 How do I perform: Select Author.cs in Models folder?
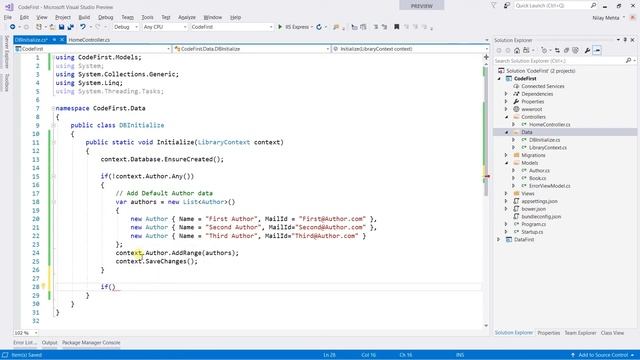click(539, 171)
